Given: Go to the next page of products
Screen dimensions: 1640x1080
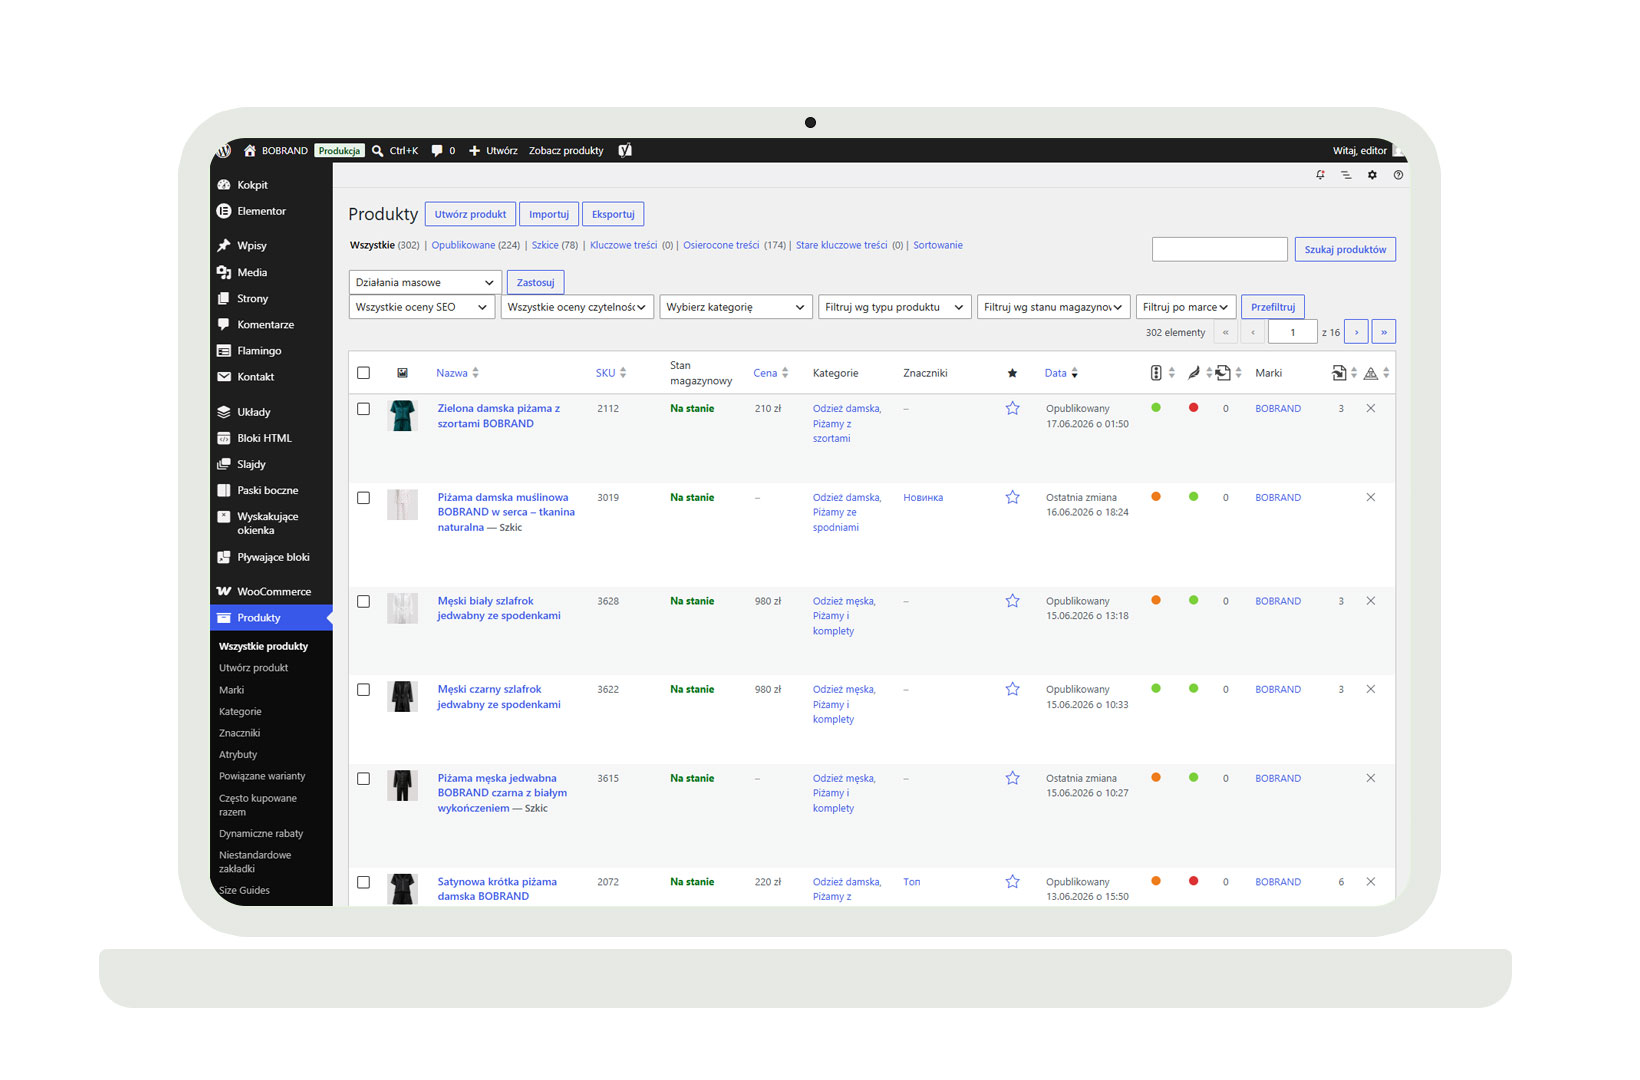Looking at the screenshot, I should [1356, 332].
